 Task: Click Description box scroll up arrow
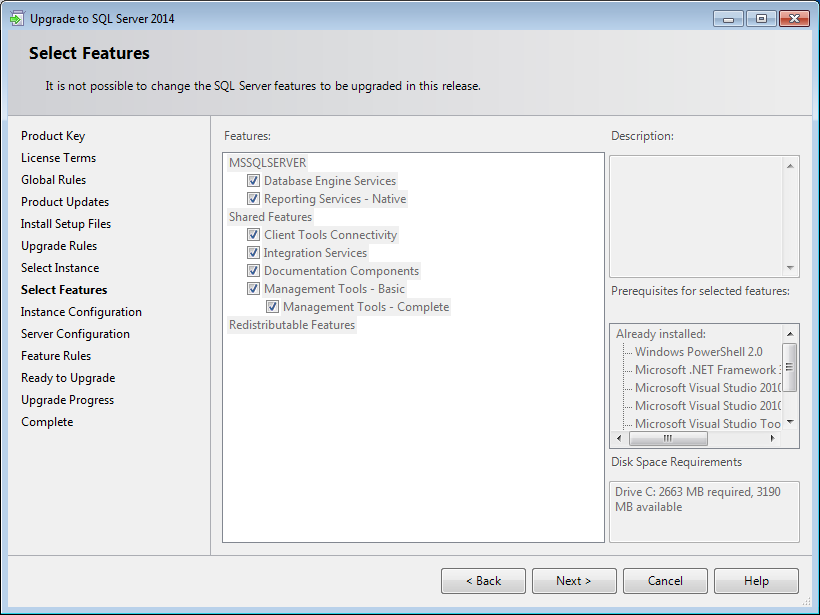point(790,166)
